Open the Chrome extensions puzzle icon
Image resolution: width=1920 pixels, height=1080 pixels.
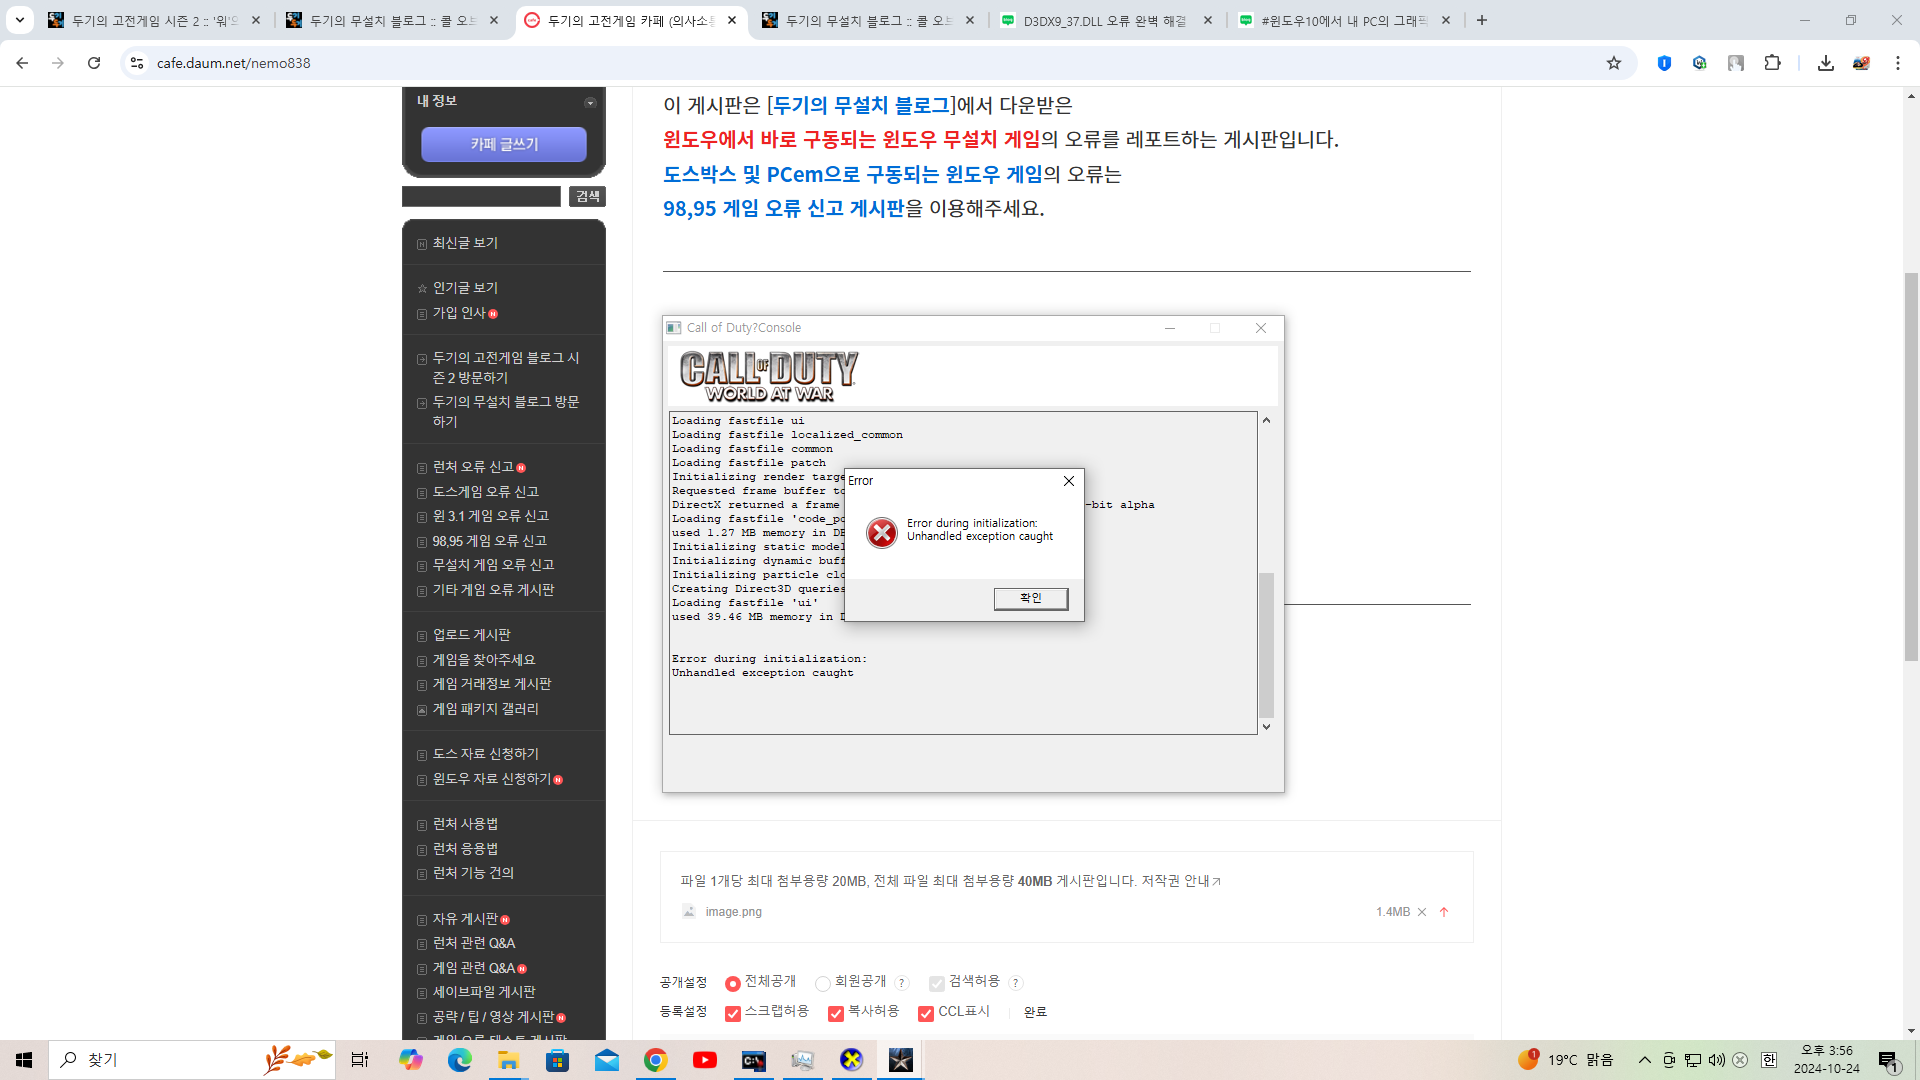[1772, 63]
